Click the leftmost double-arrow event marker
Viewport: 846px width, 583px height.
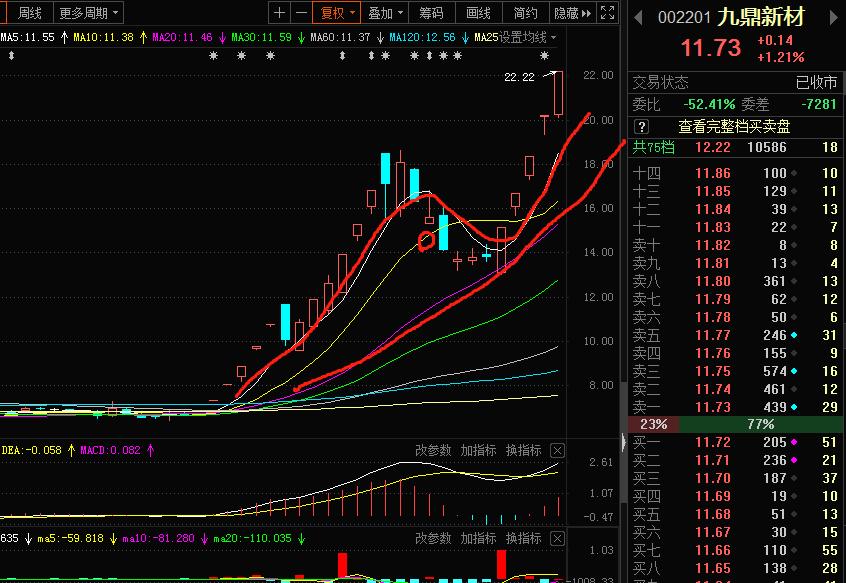click(x=11, y=55)
